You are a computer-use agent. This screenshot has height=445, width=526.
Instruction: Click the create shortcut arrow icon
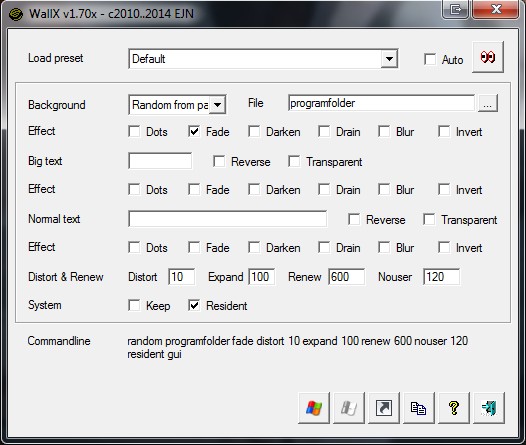(x=384, y=408)
